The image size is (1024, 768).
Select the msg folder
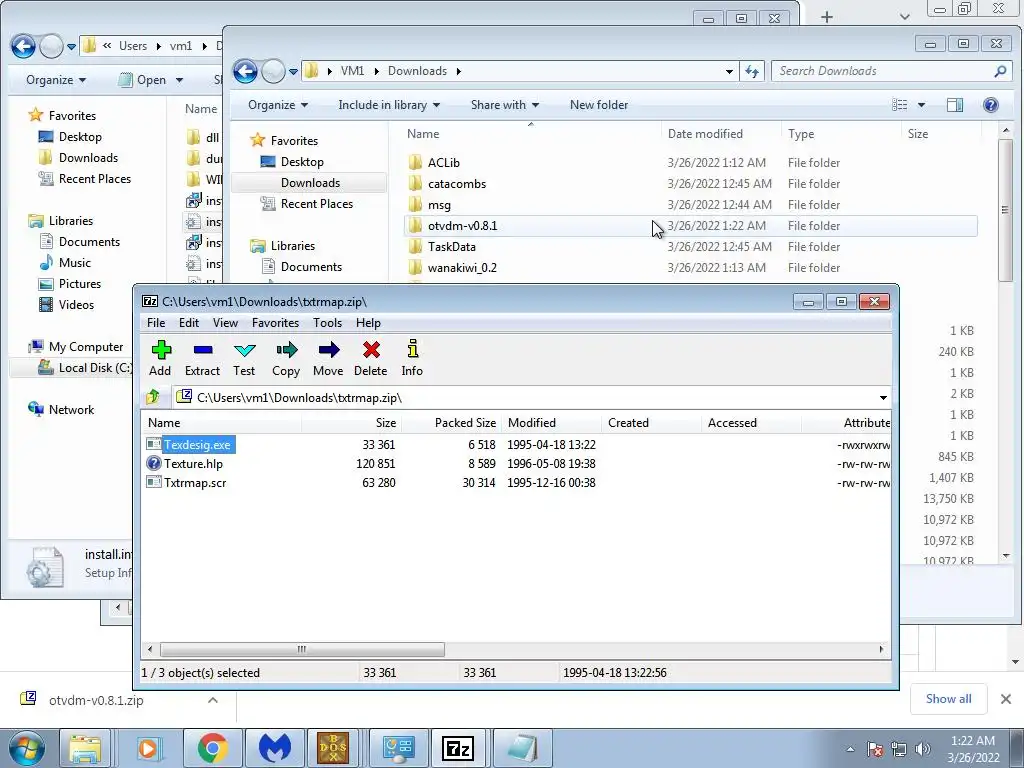(x=439, y=205)
